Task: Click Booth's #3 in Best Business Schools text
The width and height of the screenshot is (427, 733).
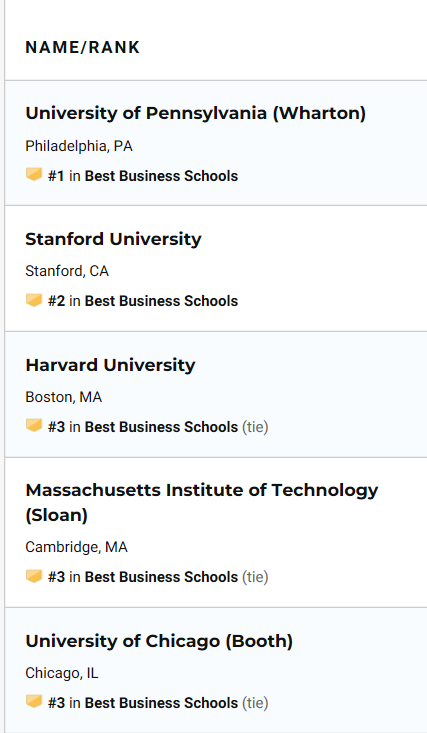Action: tap(143, 703)
